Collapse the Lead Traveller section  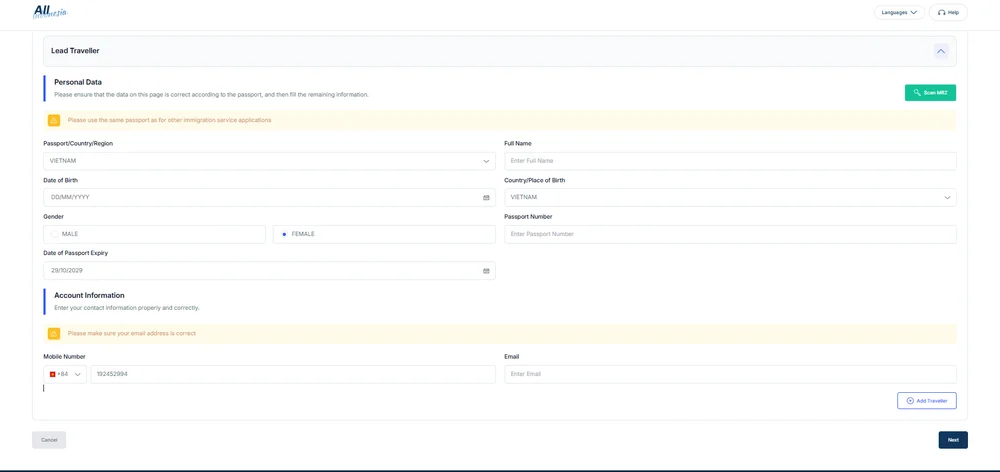(941, 51)
